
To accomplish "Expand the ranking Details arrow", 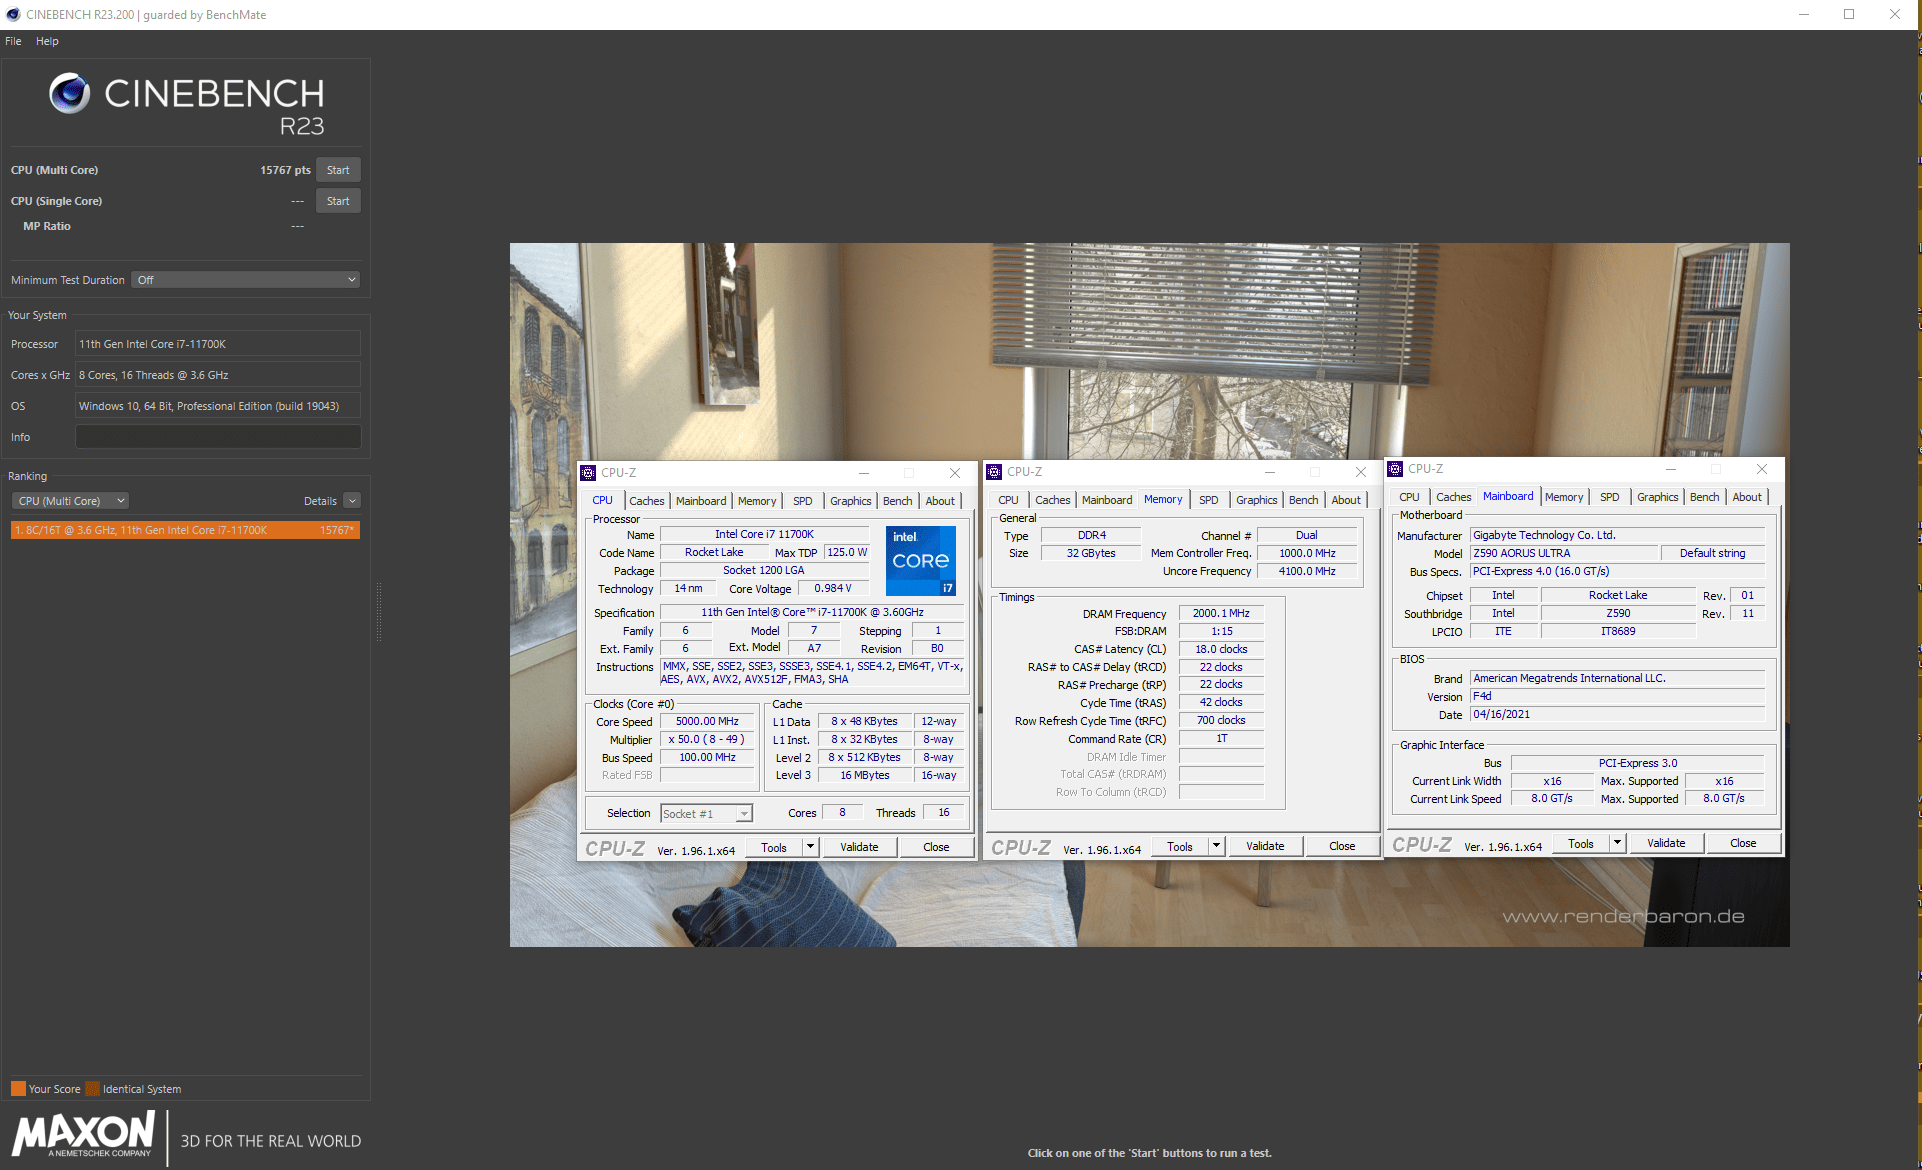I will click(352, 501).
